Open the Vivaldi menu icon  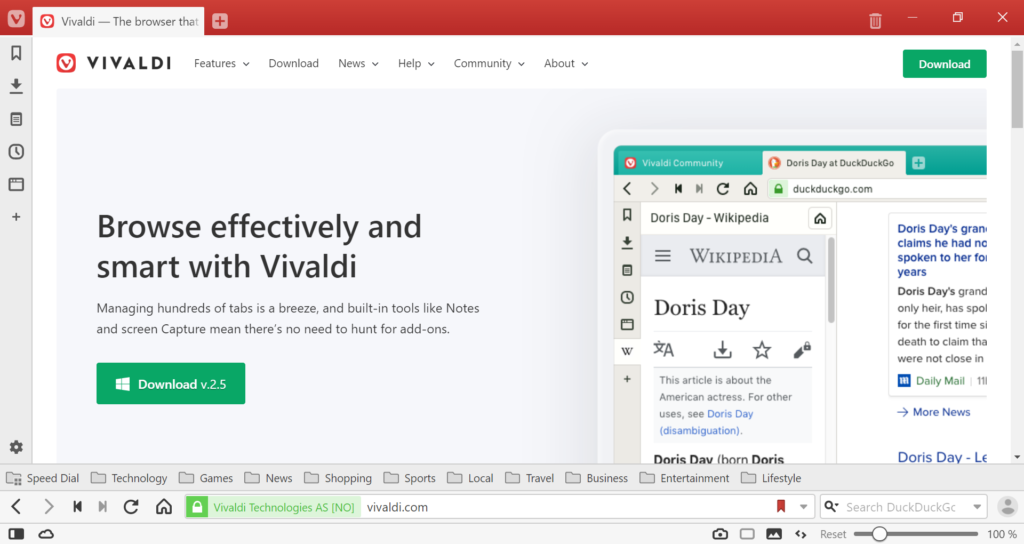16,18
